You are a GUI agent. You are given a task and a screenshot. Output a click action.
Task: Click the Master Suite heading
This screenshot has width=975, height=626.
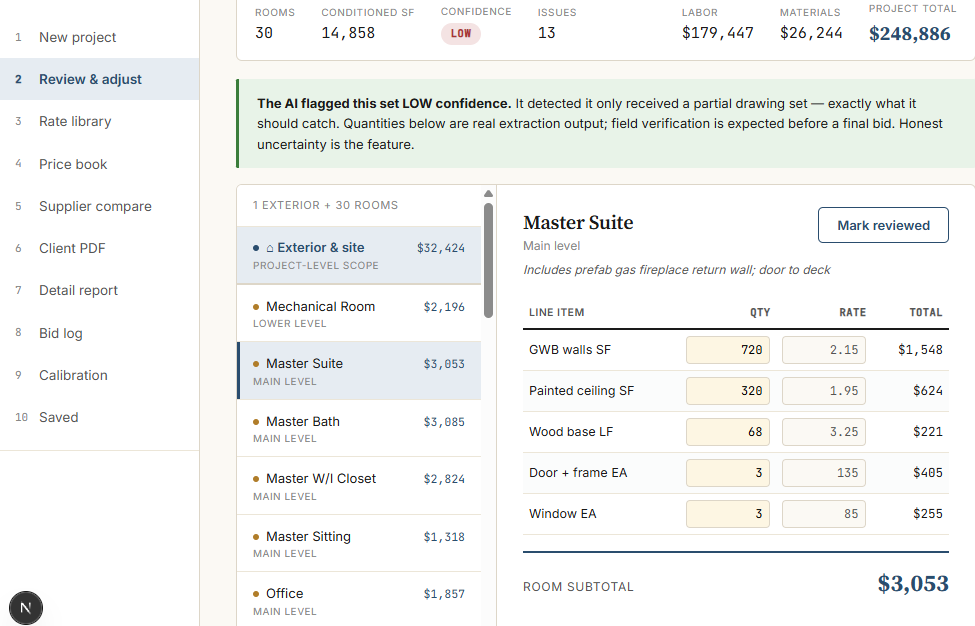click(578, 223)
